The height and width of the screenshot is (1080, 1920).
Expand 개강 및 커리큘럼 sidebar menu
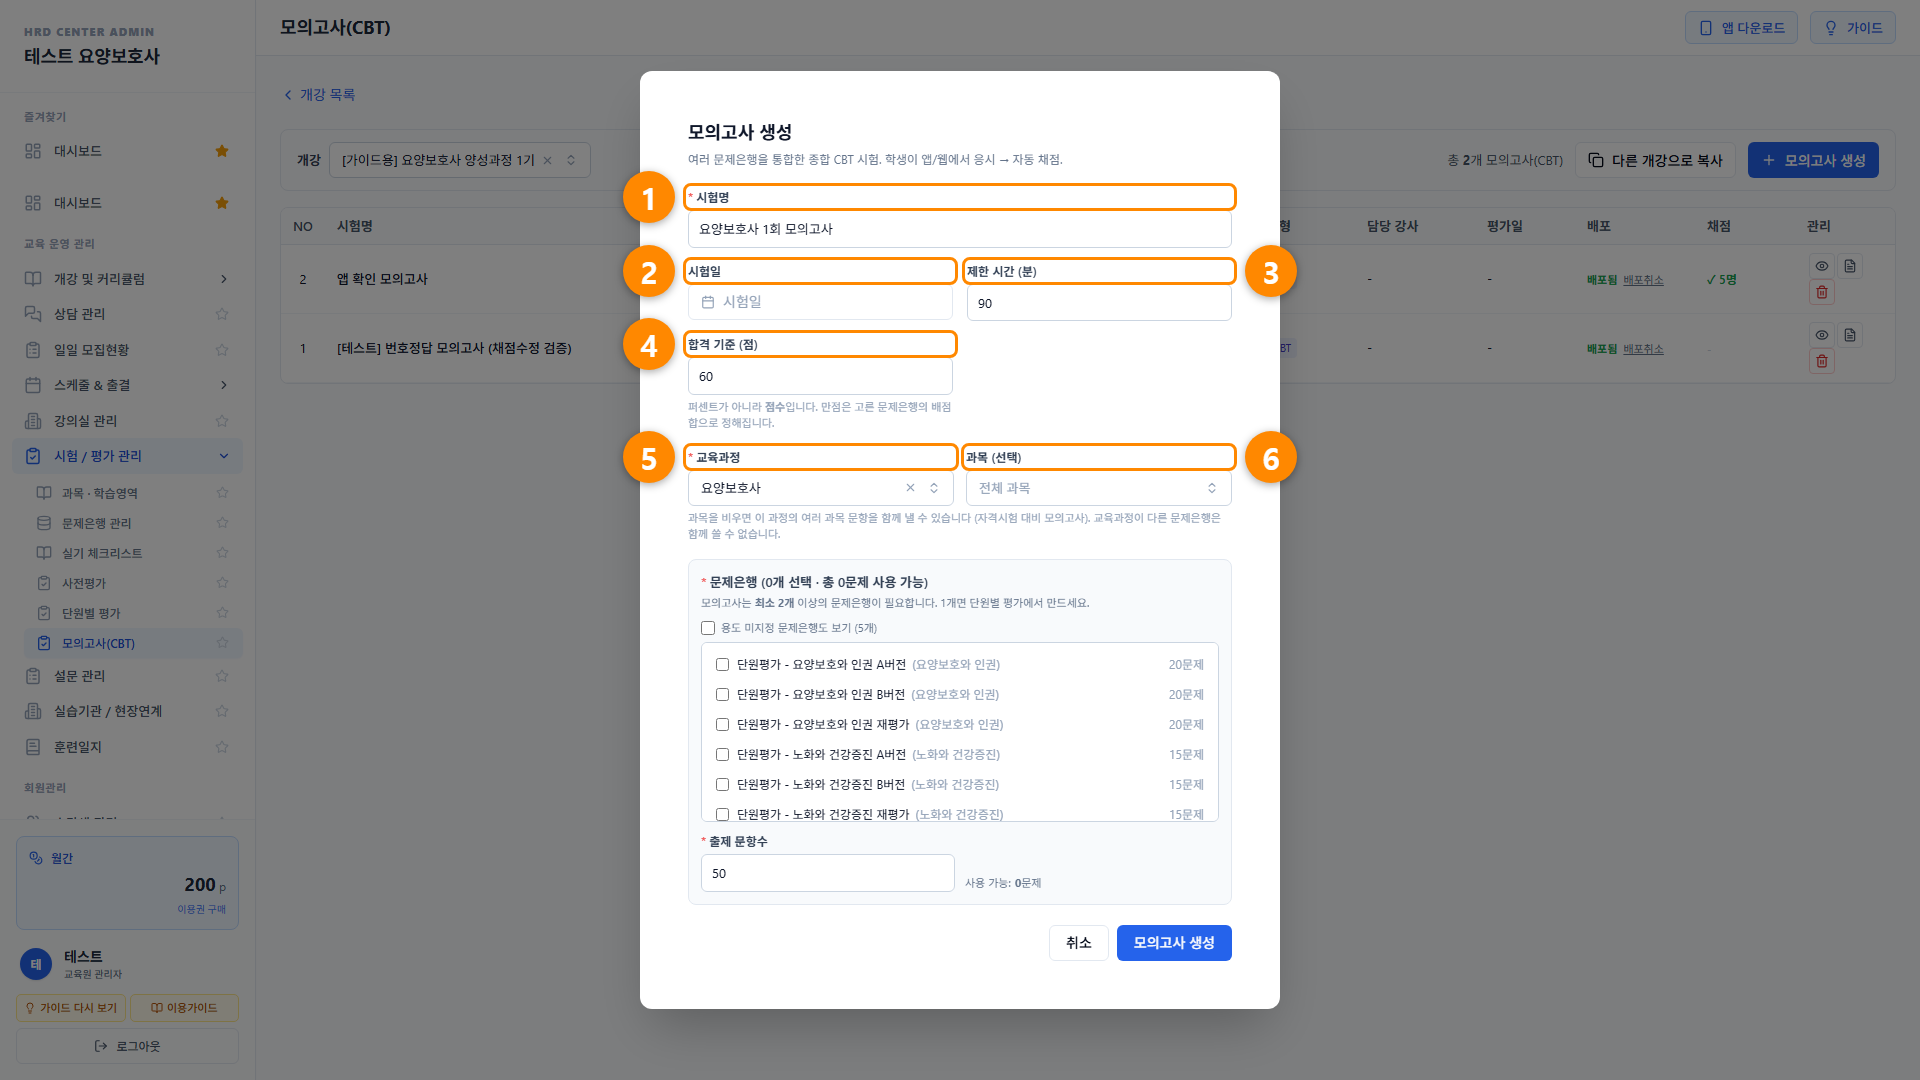click(127, 279)
